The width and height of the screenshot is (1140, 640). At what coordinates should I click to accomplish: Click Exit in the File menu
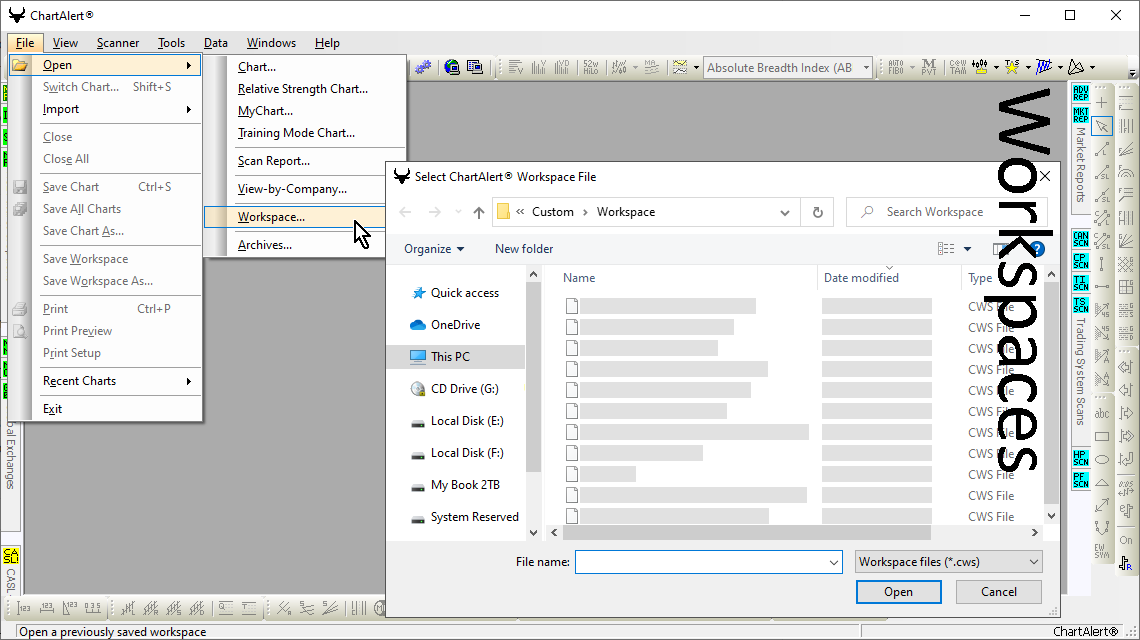pyautogui.click(x=52, y=409)
